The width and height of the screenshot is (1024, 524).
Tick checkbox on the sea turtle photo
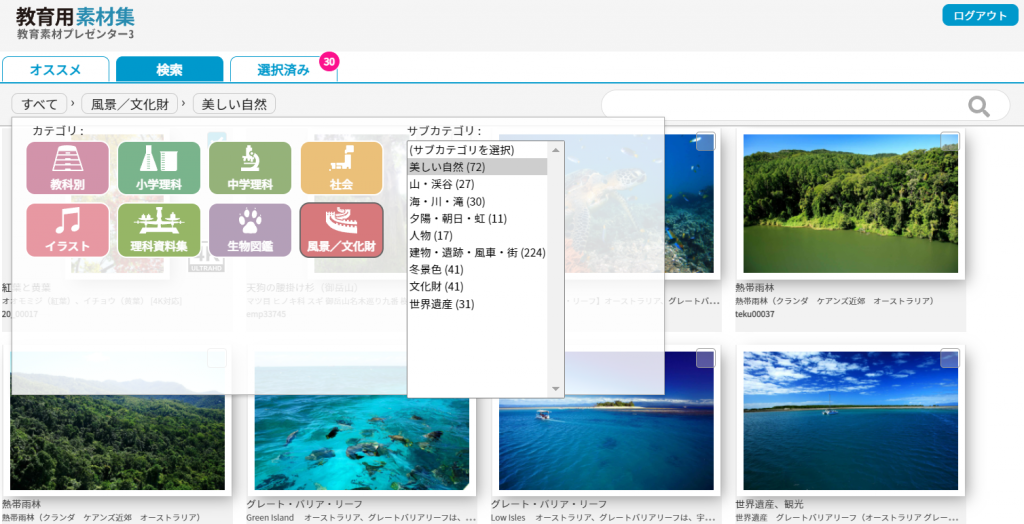(705, 141)
